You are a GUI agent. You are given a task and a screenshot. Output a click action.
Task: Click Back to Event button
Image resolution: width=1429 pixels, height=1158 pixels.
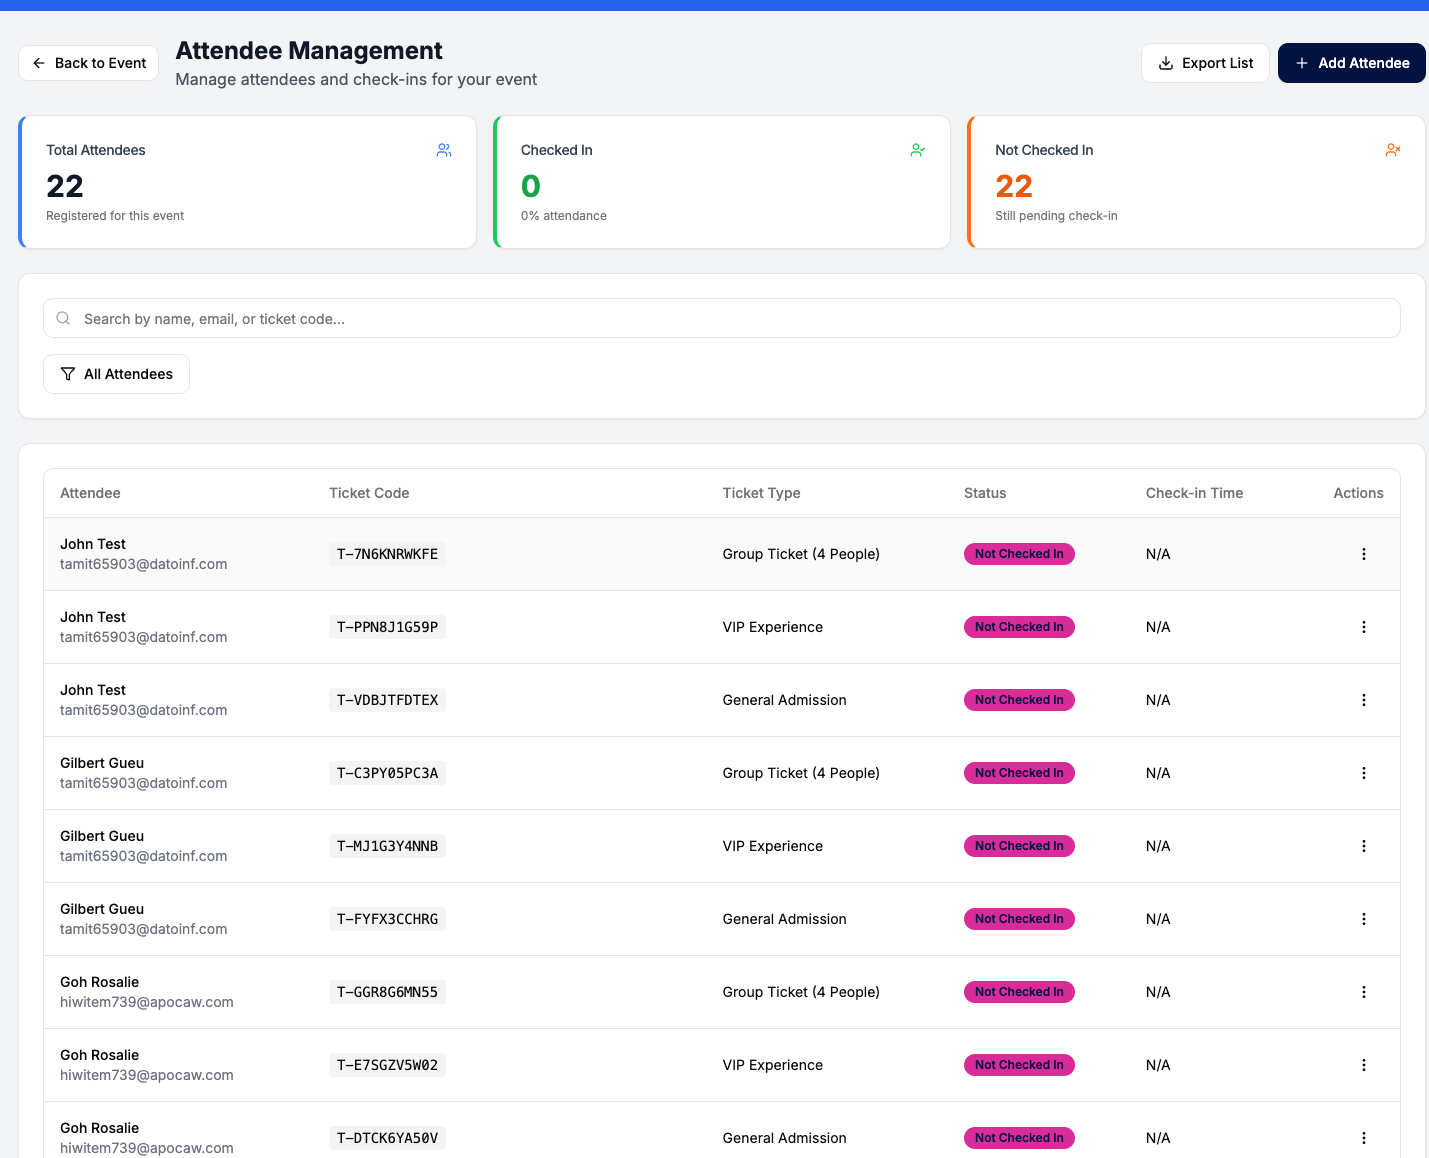pos(89,63)
